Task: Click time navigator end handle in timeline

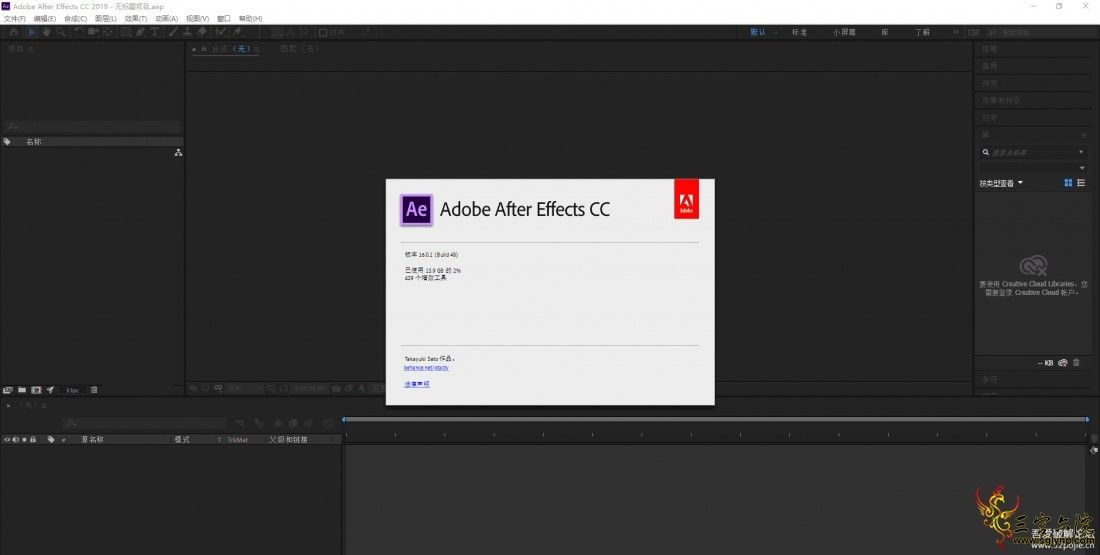Action: point(1087,420)
